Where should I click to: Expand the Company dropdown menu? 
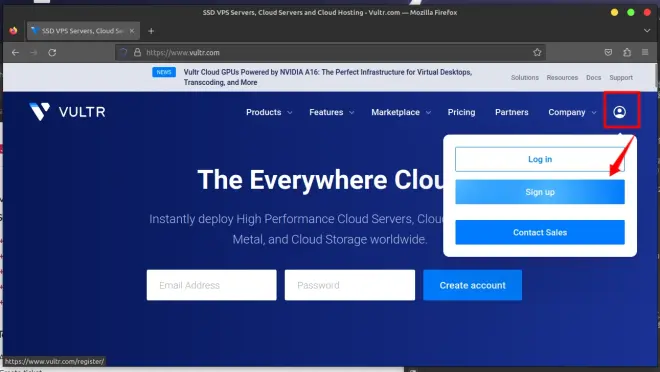(572, 112)
